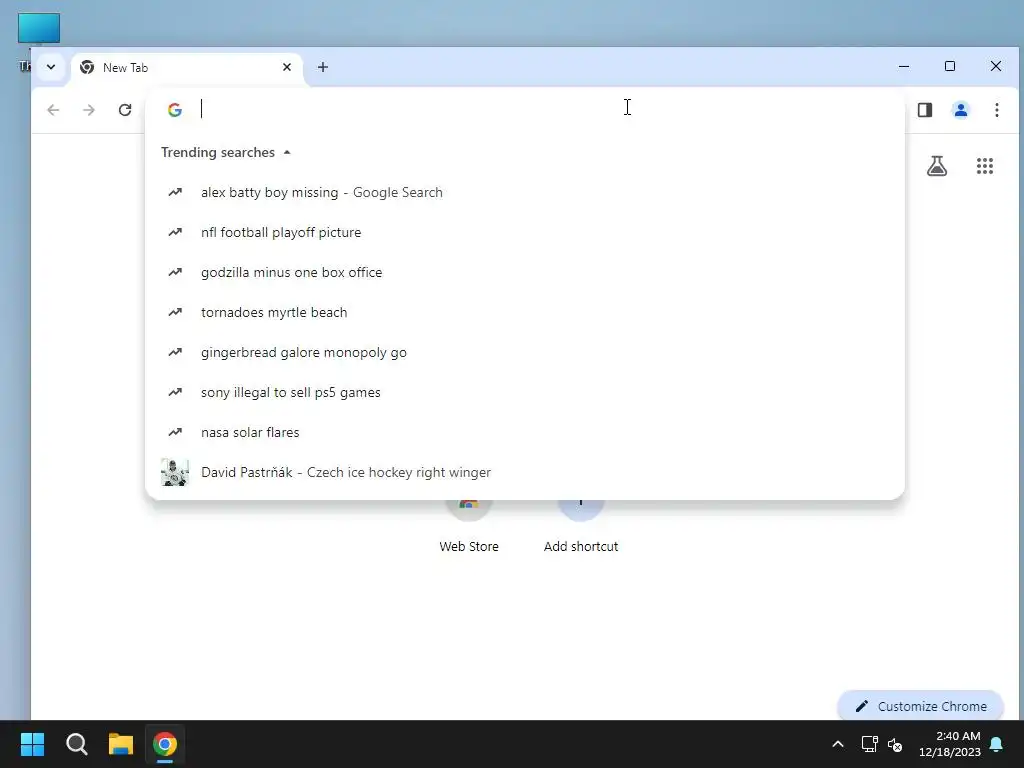Click the Google logo icon in address bar
1024x768 pixels.
pyautogui.click(x=174, y=110)
